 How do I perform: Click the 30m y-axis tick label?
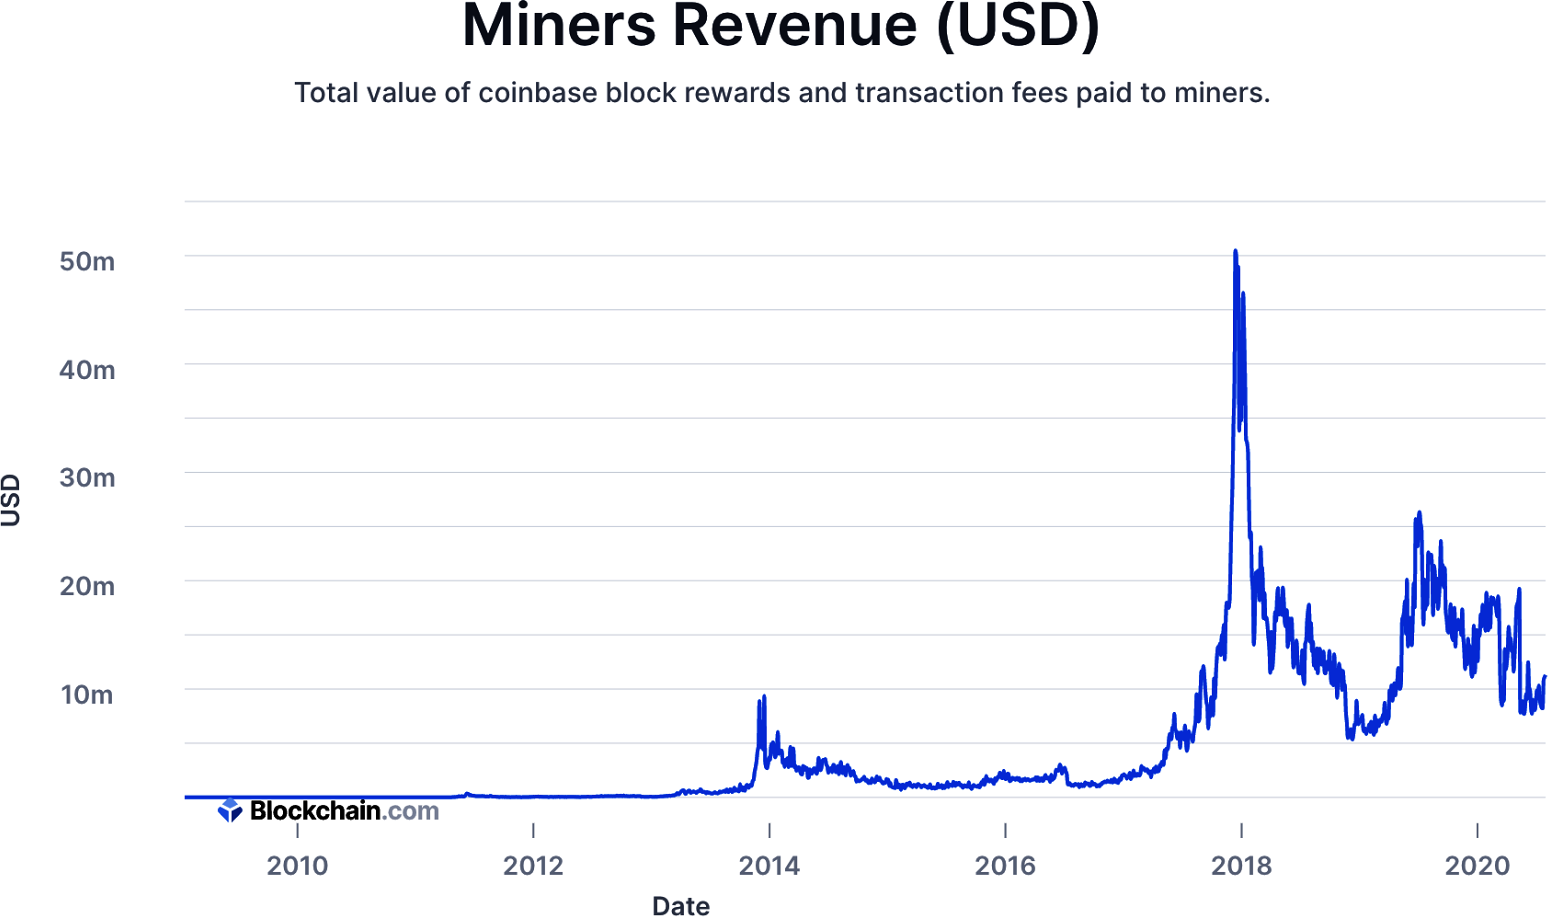[87, 478]
